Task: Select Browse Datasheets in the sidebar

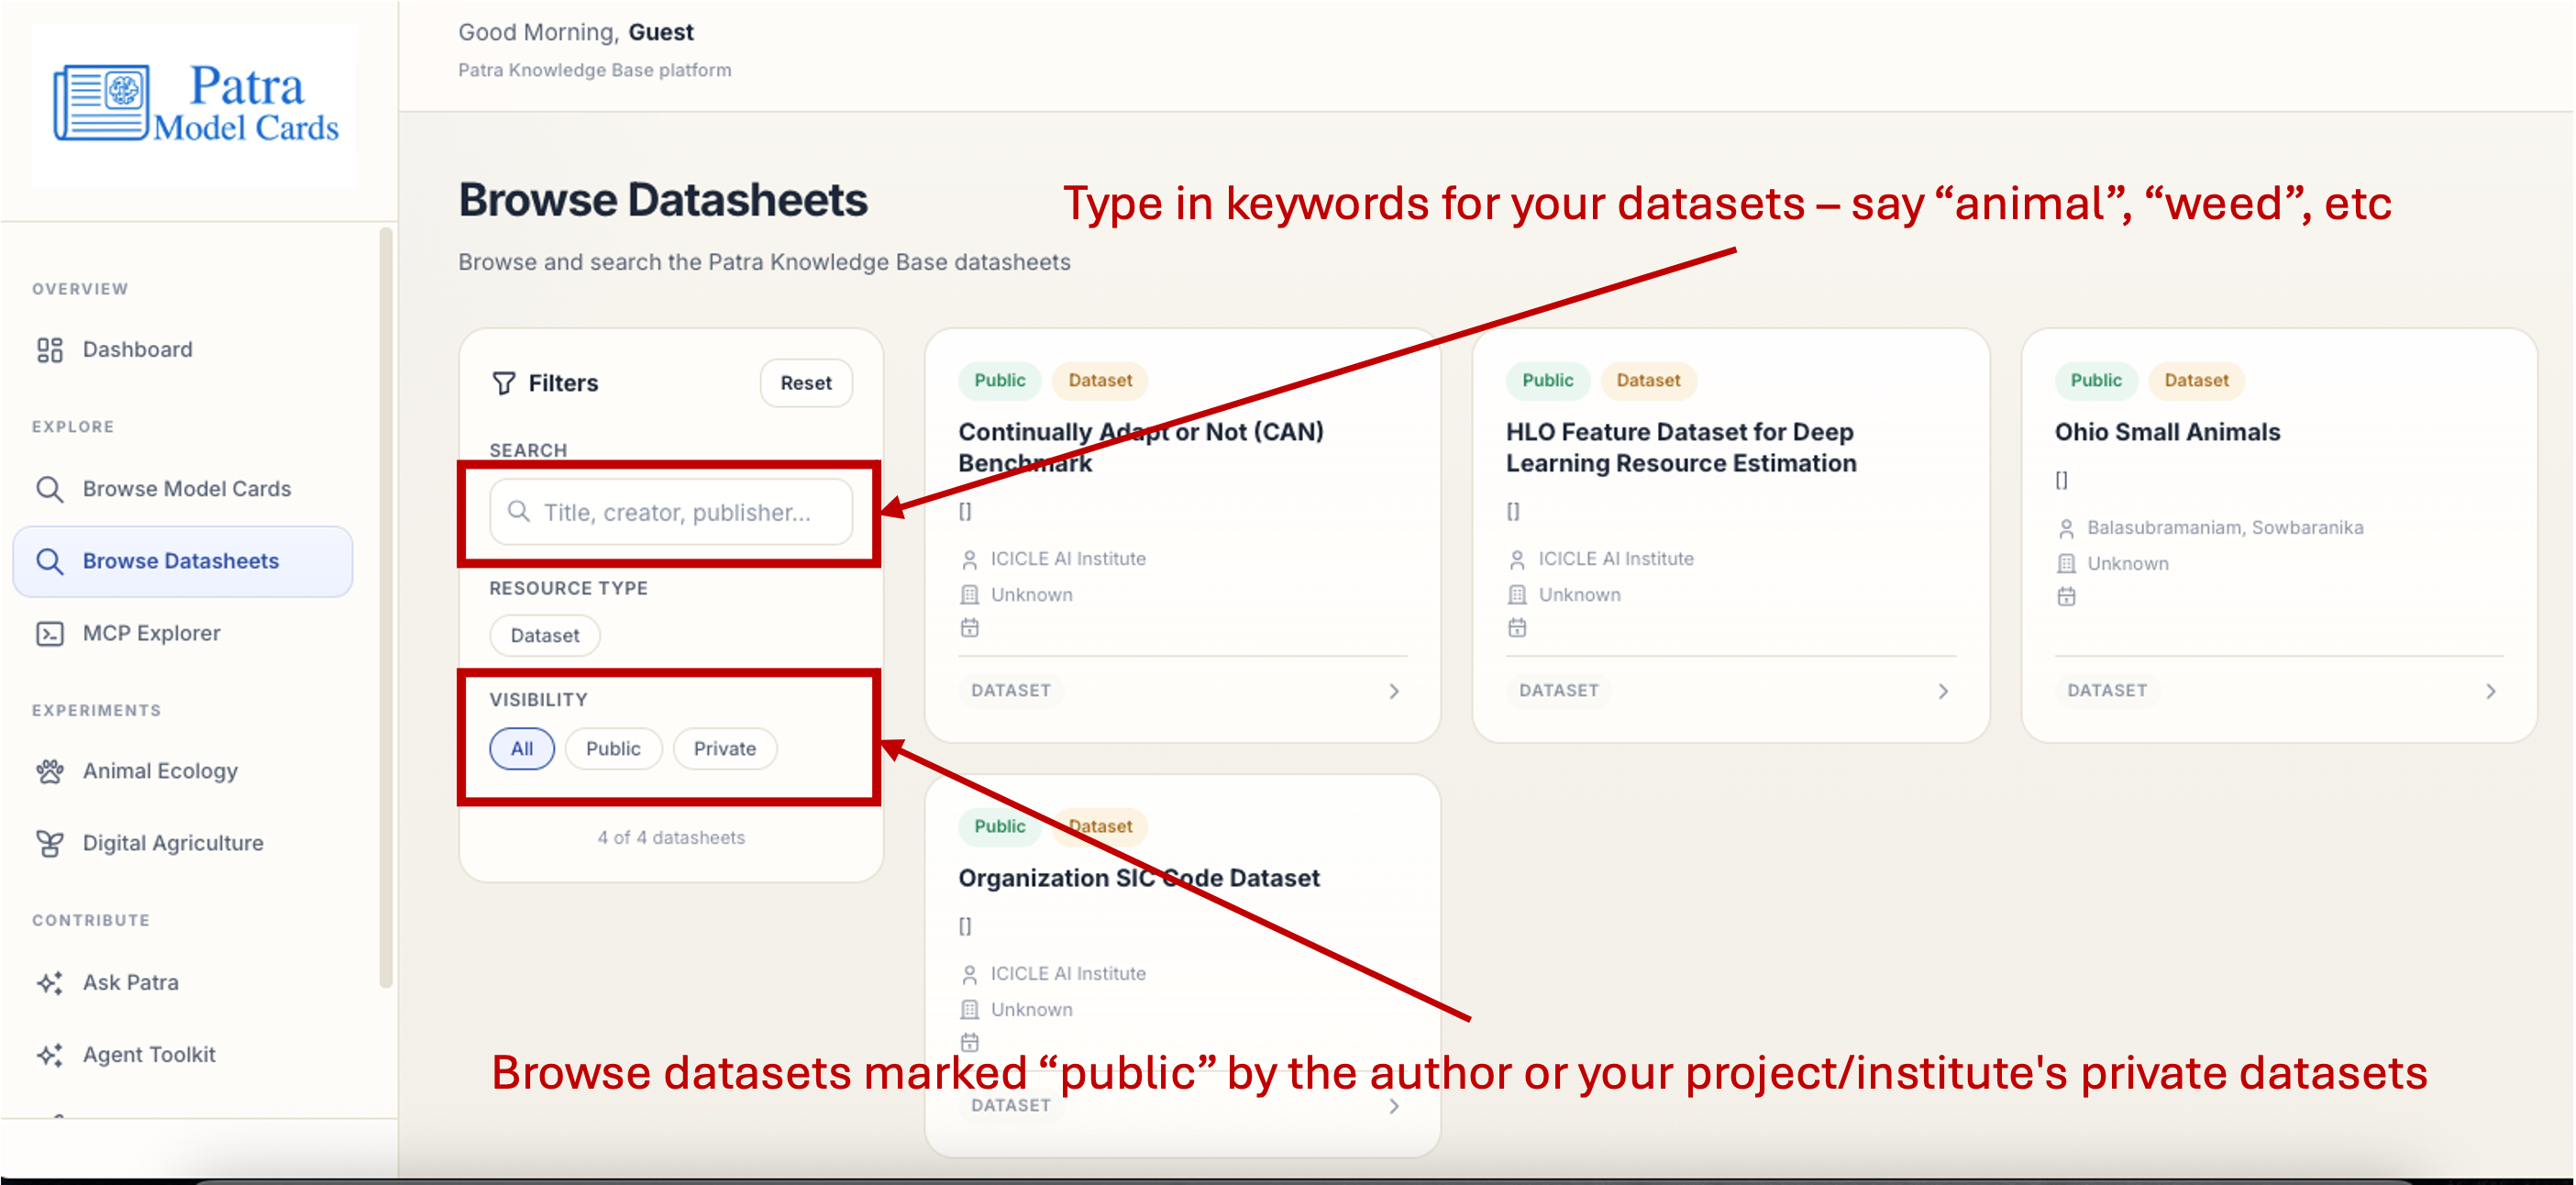Action: (183, 561)
